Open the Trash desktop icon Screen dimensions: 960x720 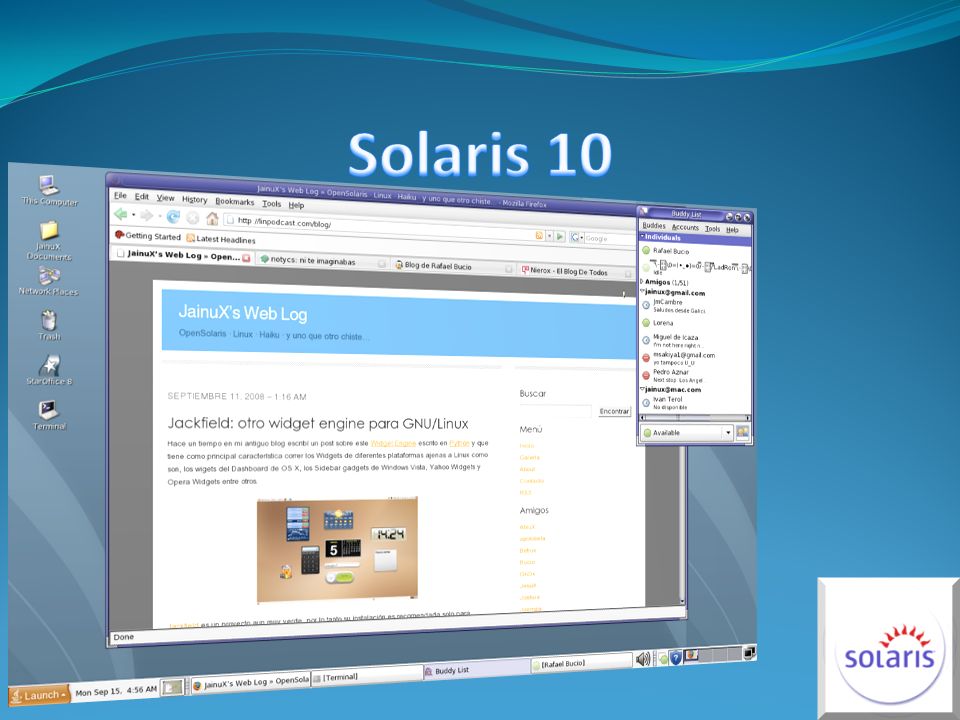pos(49,325)
